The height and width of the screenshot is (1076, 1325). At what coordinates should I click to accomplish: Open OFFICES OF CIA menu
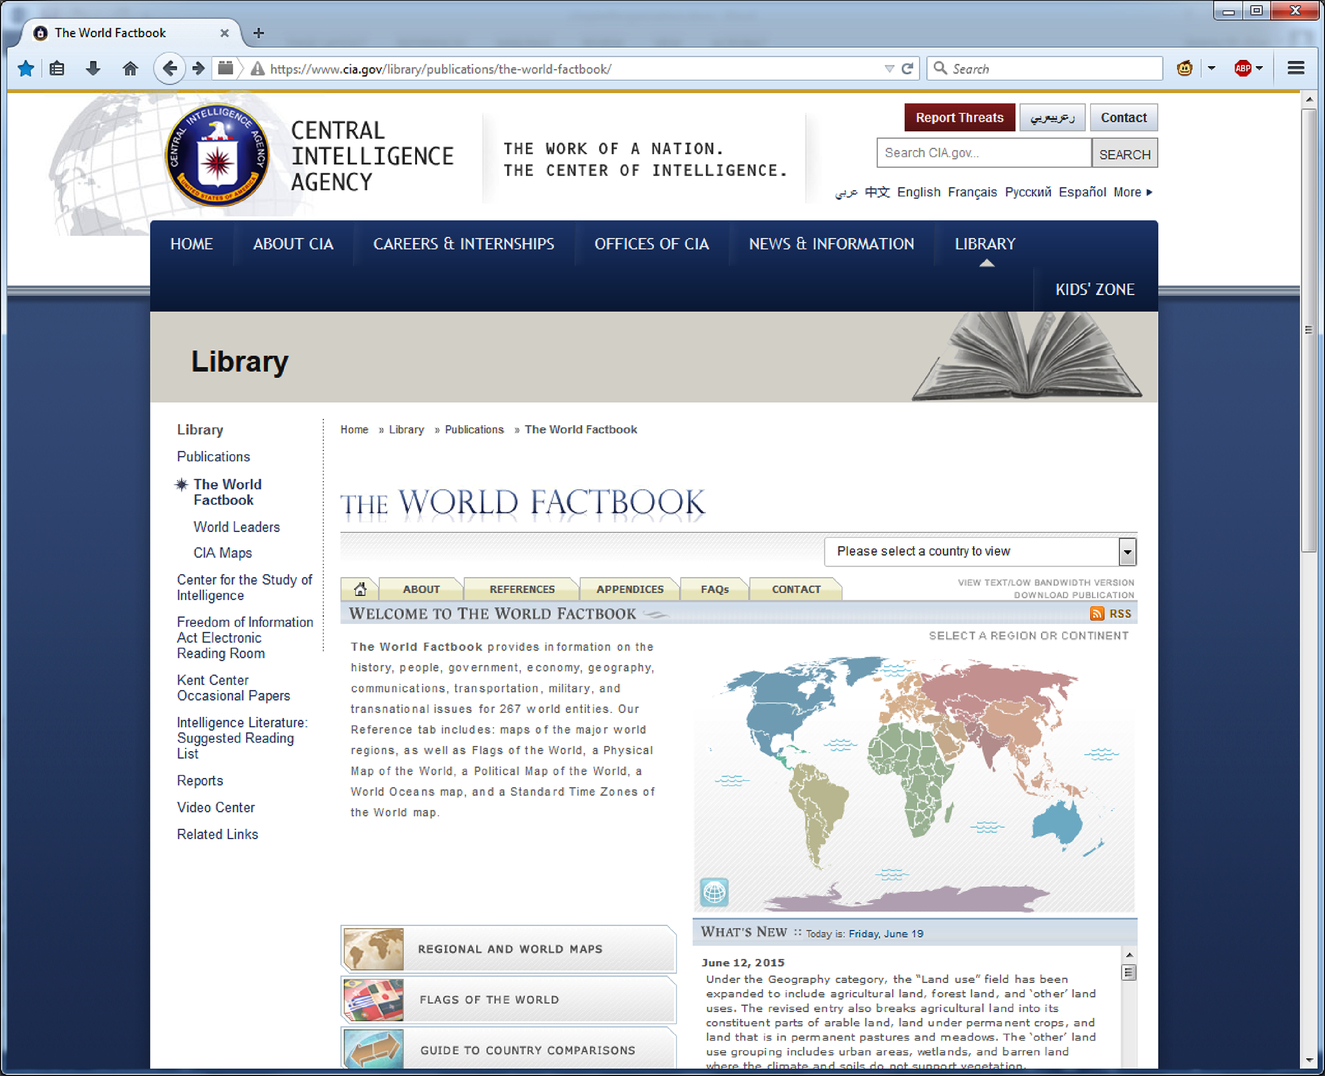click(652, 244)
